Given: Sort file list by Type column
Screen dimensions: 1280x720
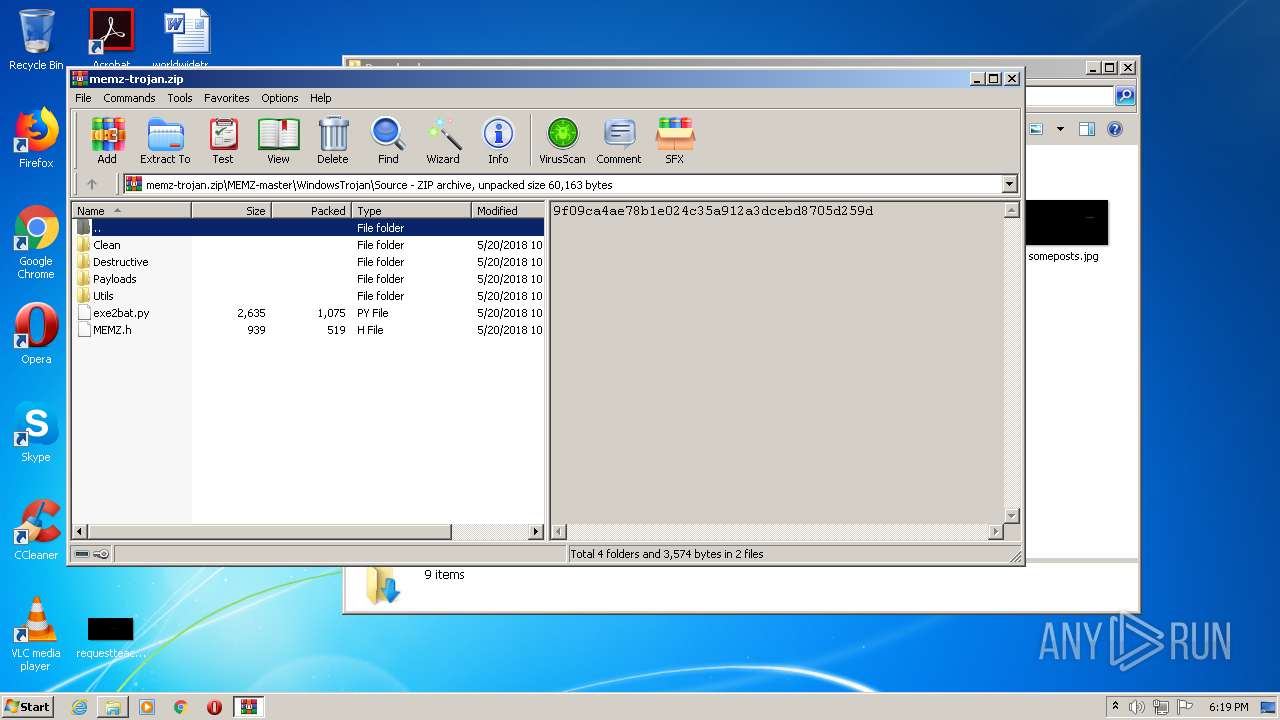Looking at the screenshot, I should pos(411,210).
